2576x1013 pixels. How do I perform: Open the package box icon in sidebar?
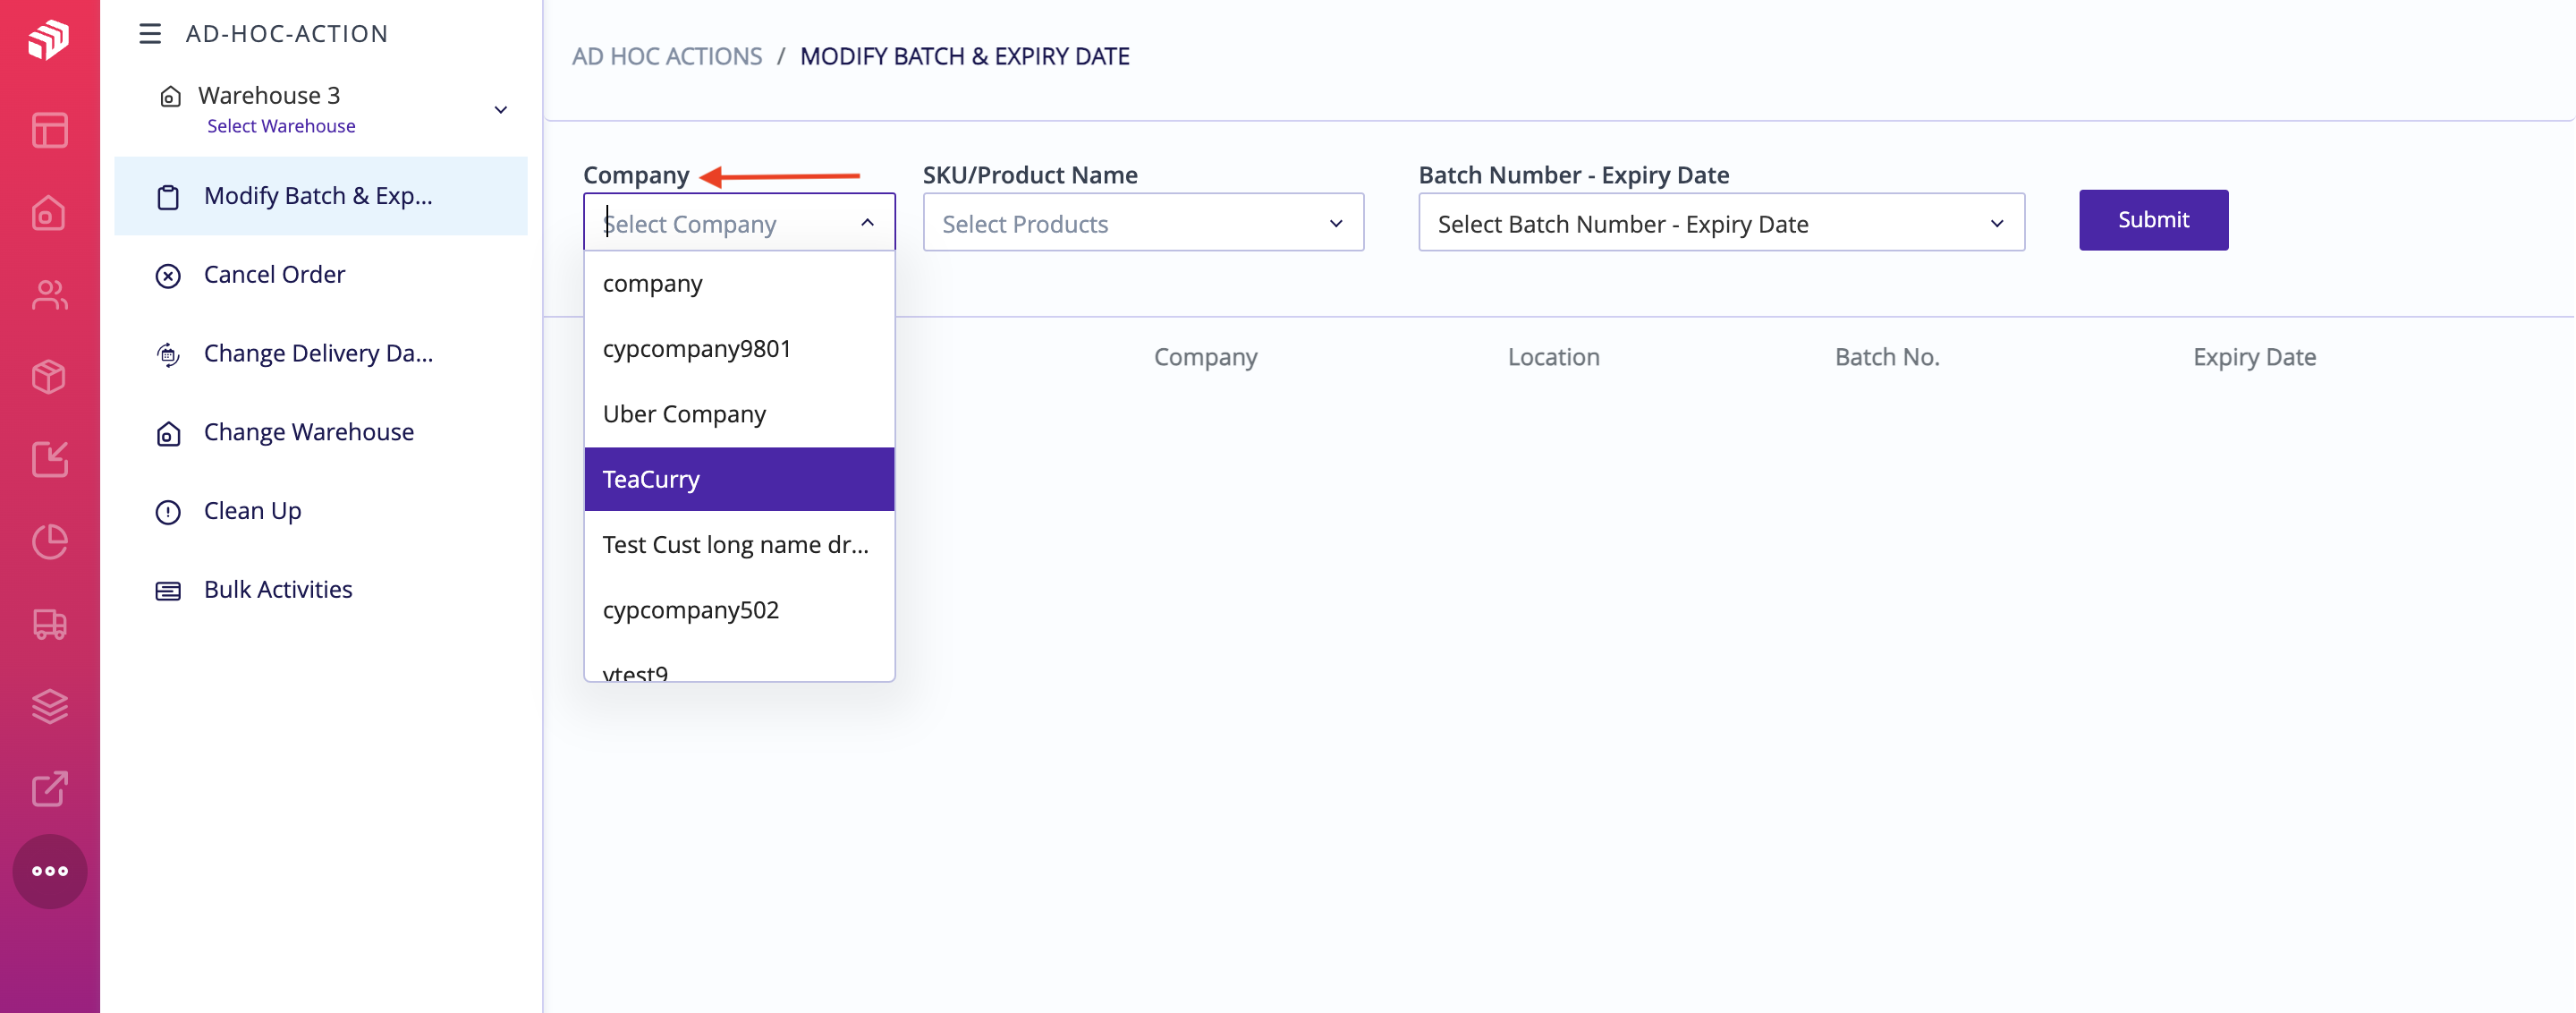point(49,377)
